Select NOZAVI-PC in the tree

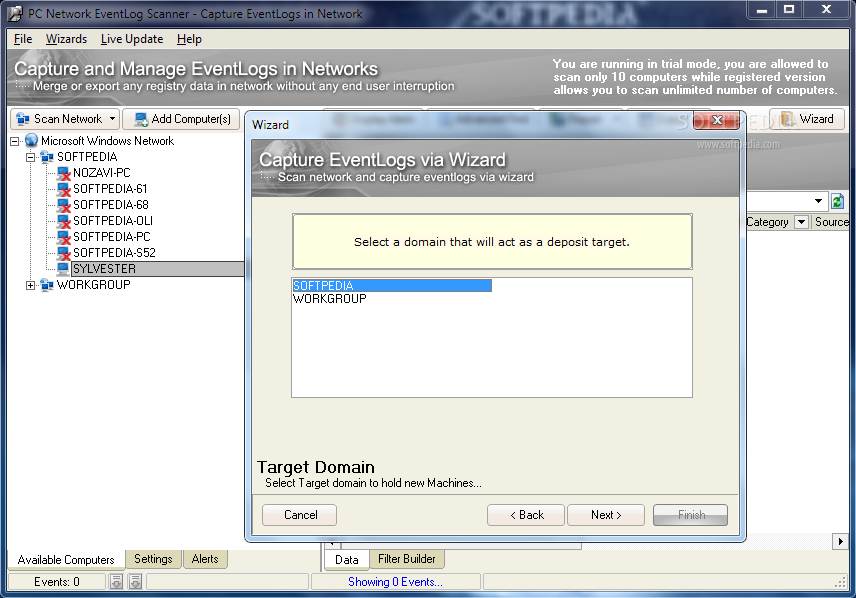point(102,173)
